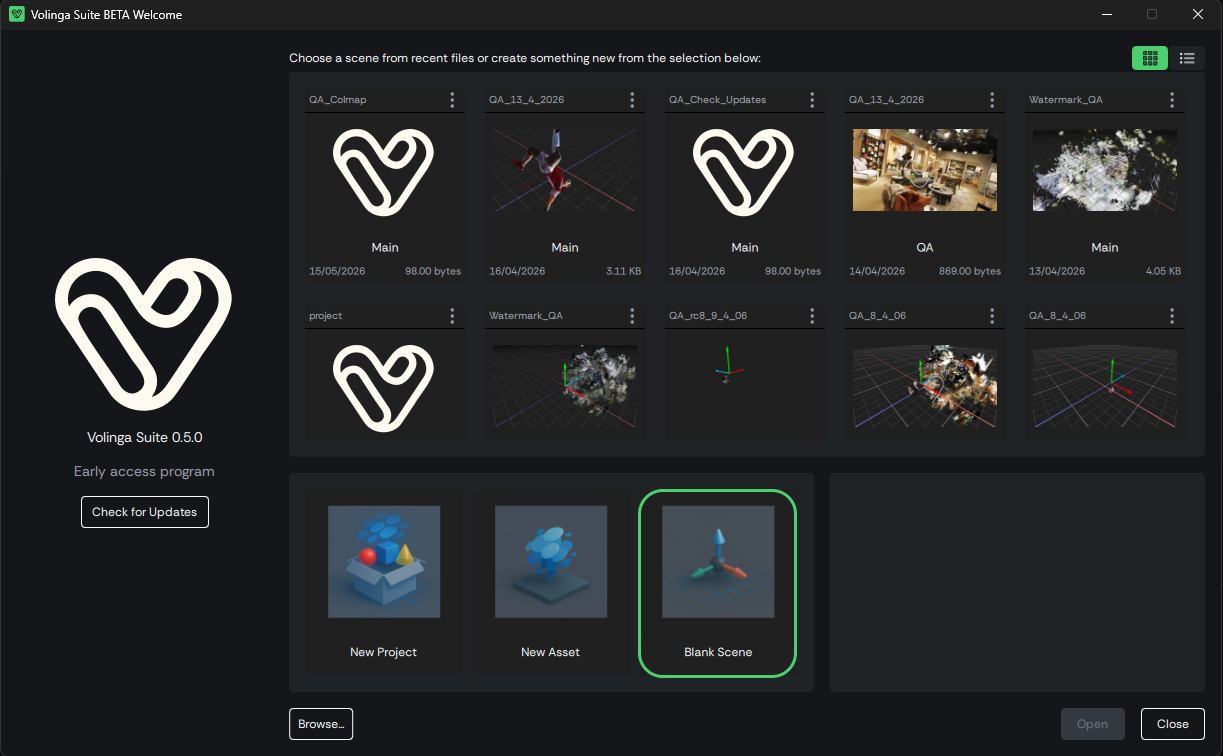This screenshot has height=756, width=1223.
Task: Choose the Blank Scene gizmo icon
Action: 718,561
